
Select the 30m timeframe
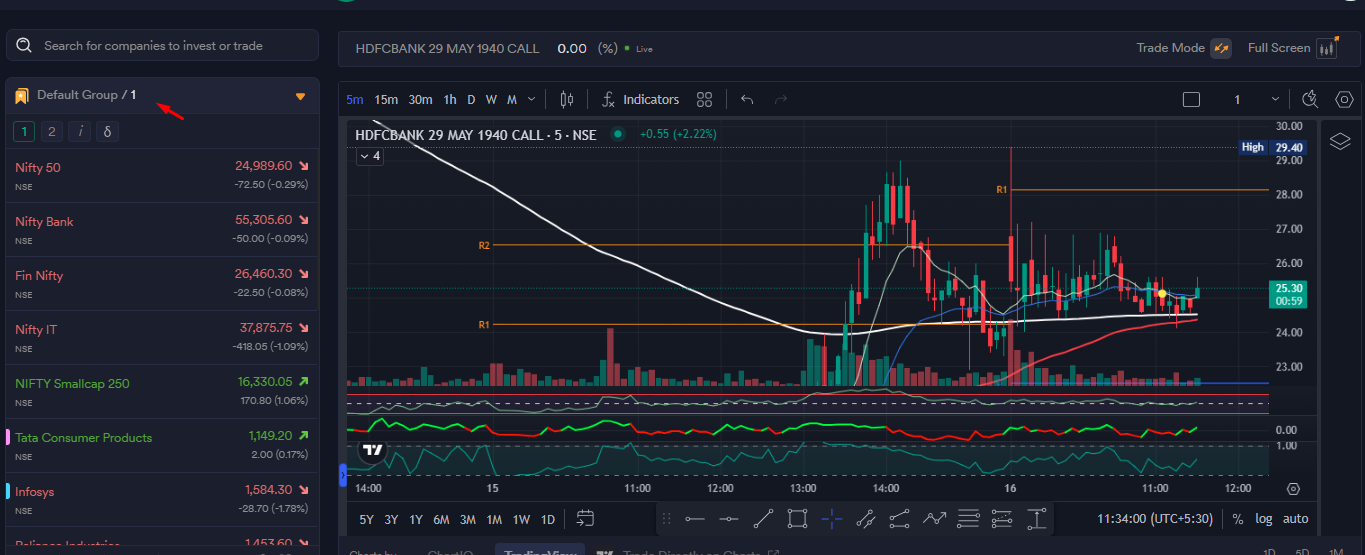[x=420, y=99]
